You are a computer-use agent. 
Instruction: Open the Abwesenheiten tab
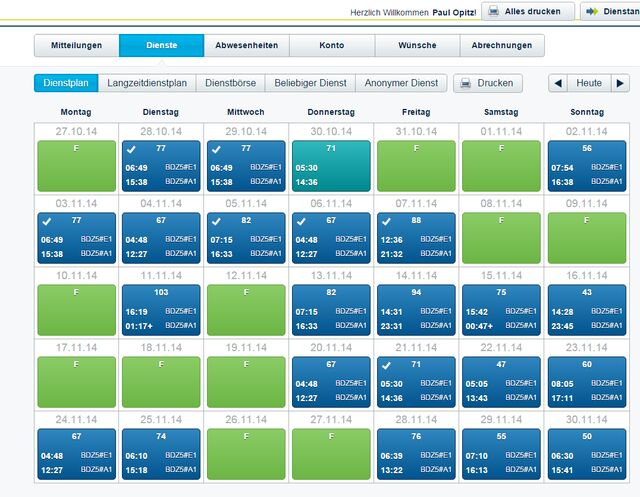click(x=247, y=45)
